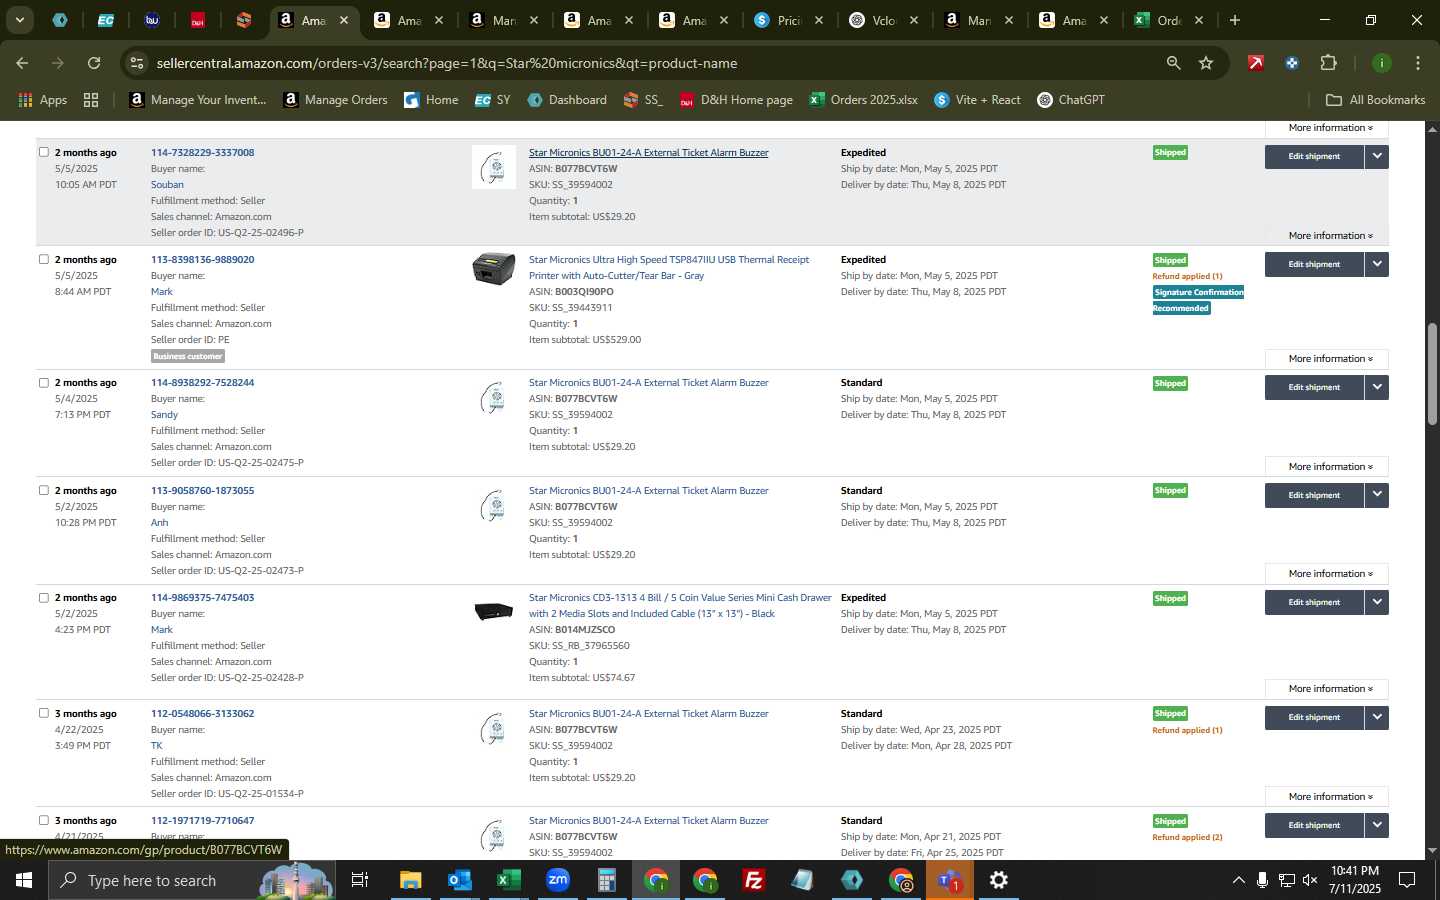Image resolution: width=1440 pixels, height=900 pixels.
Task: Select checkbox for order 113-9058760-1873055
Action: [43, 490]
